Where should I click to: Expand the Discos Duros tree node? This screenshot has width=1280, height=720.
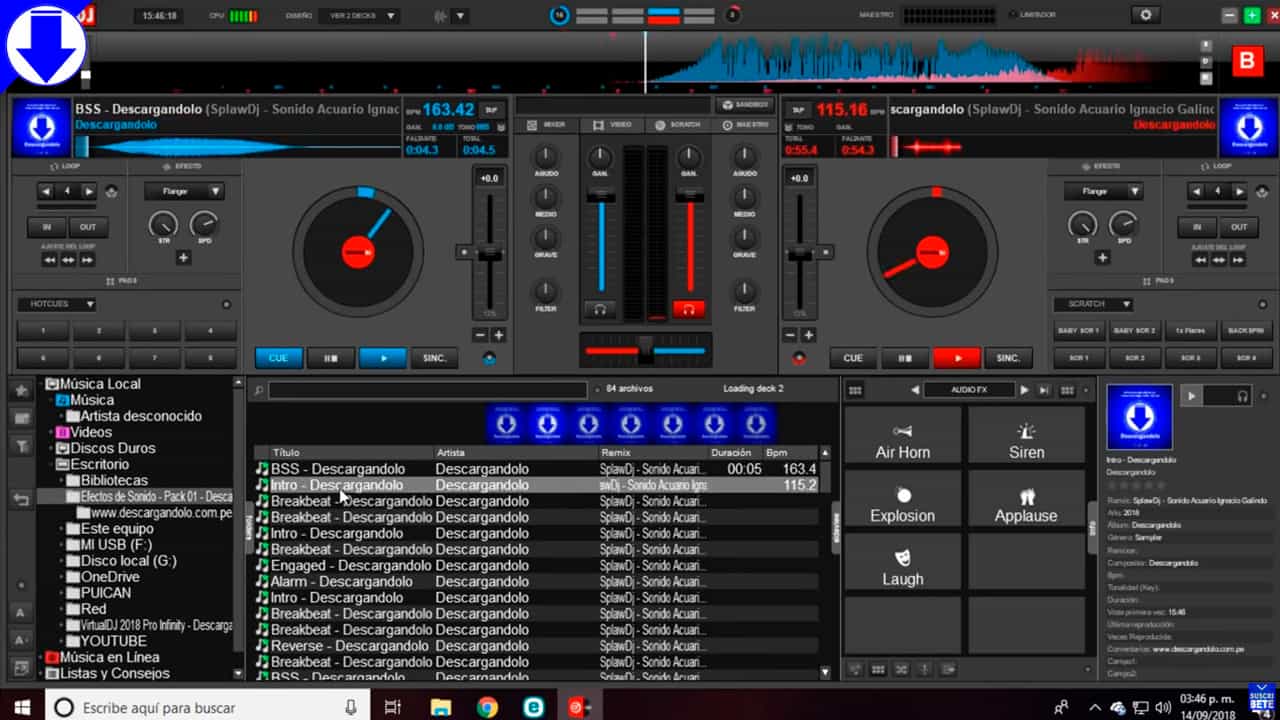click(x=50, y=449)
